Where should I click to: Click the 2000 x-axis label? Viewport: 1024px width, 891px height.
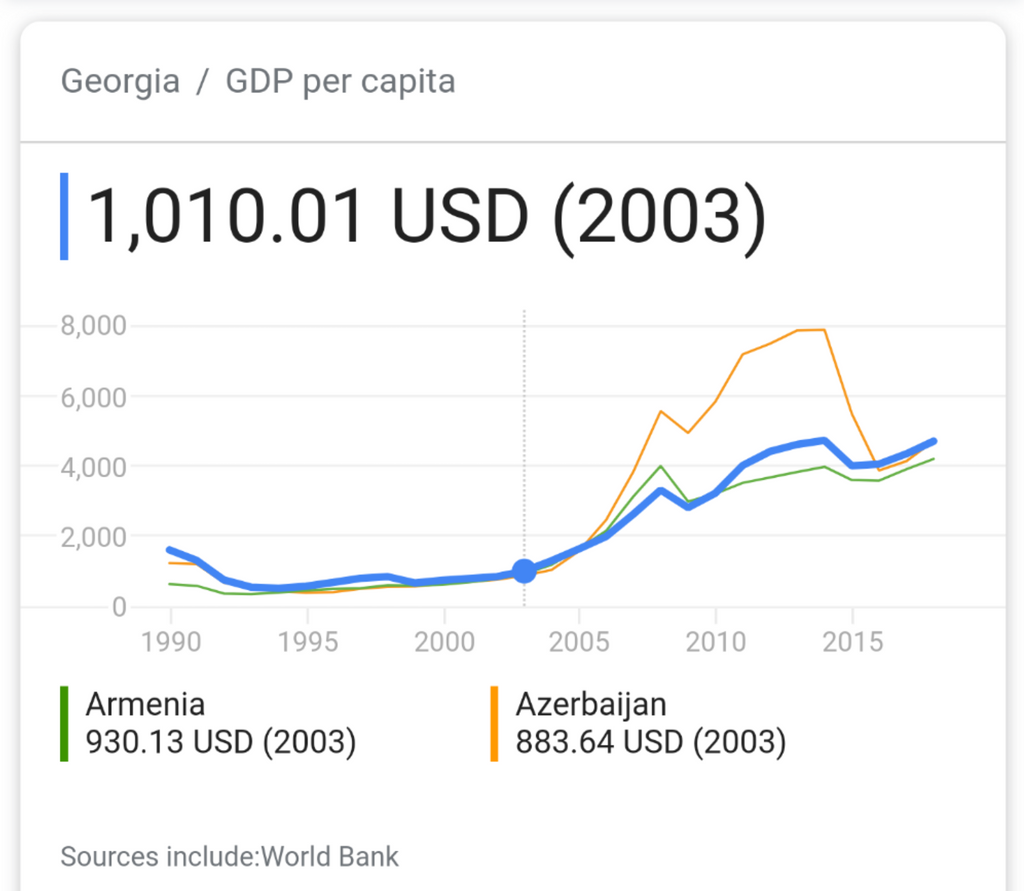pyautogui.click(x=444, y=642)
